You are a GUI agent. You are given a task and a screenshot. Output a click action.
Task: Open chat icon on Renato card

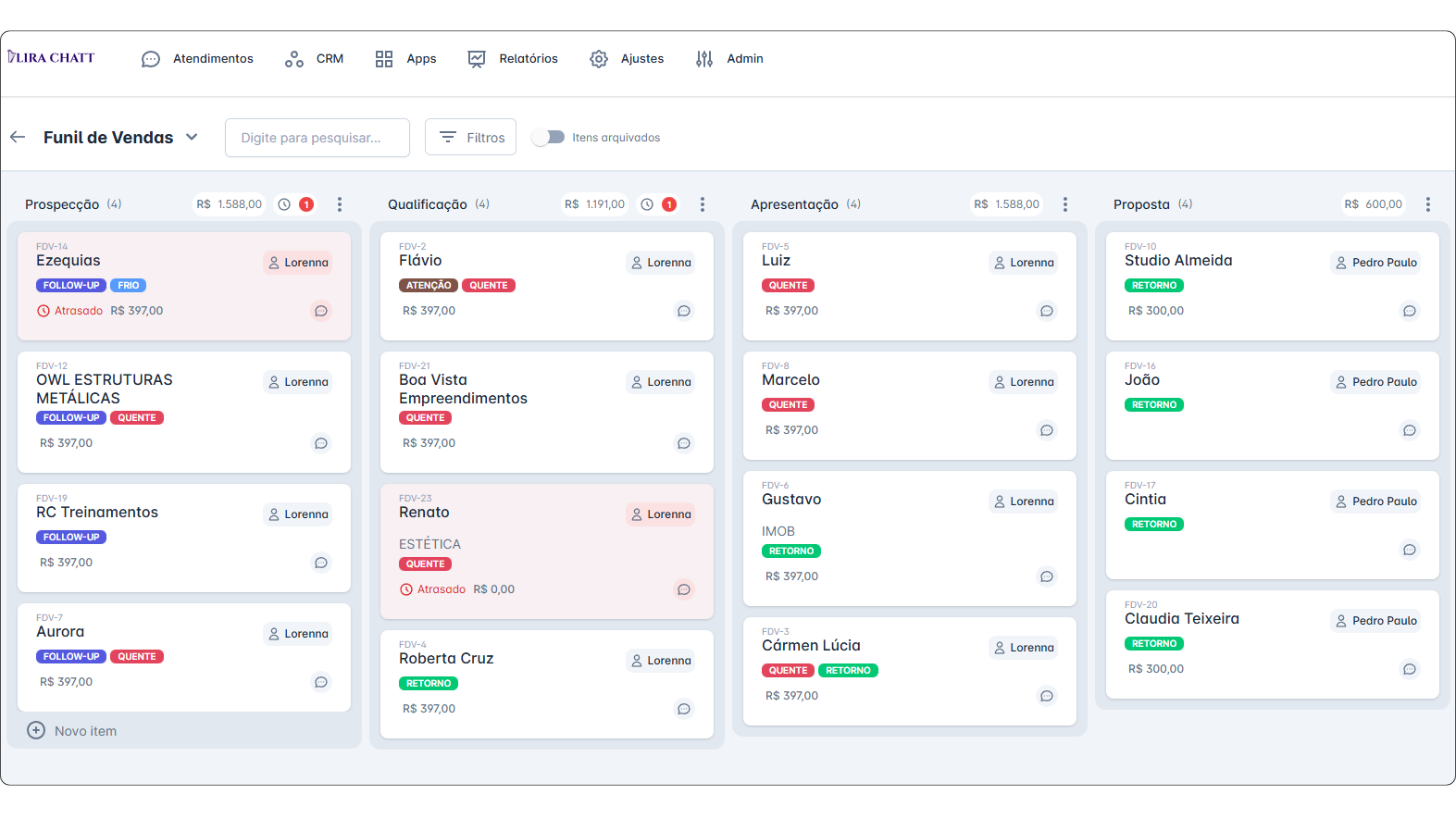(x=683, y=590)
